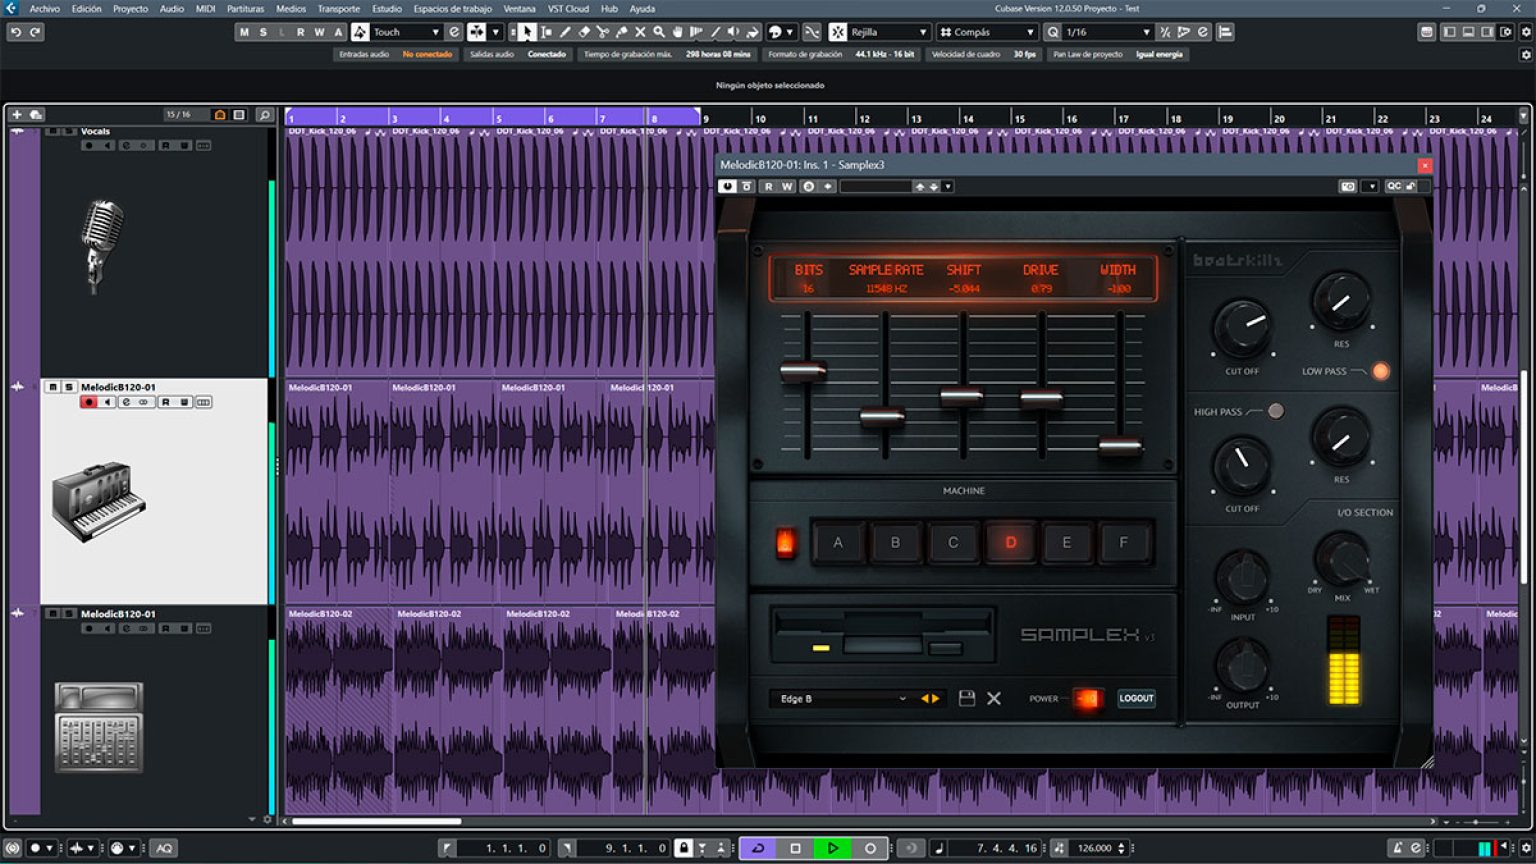Select the hand scroll tool

coord(678,32)
